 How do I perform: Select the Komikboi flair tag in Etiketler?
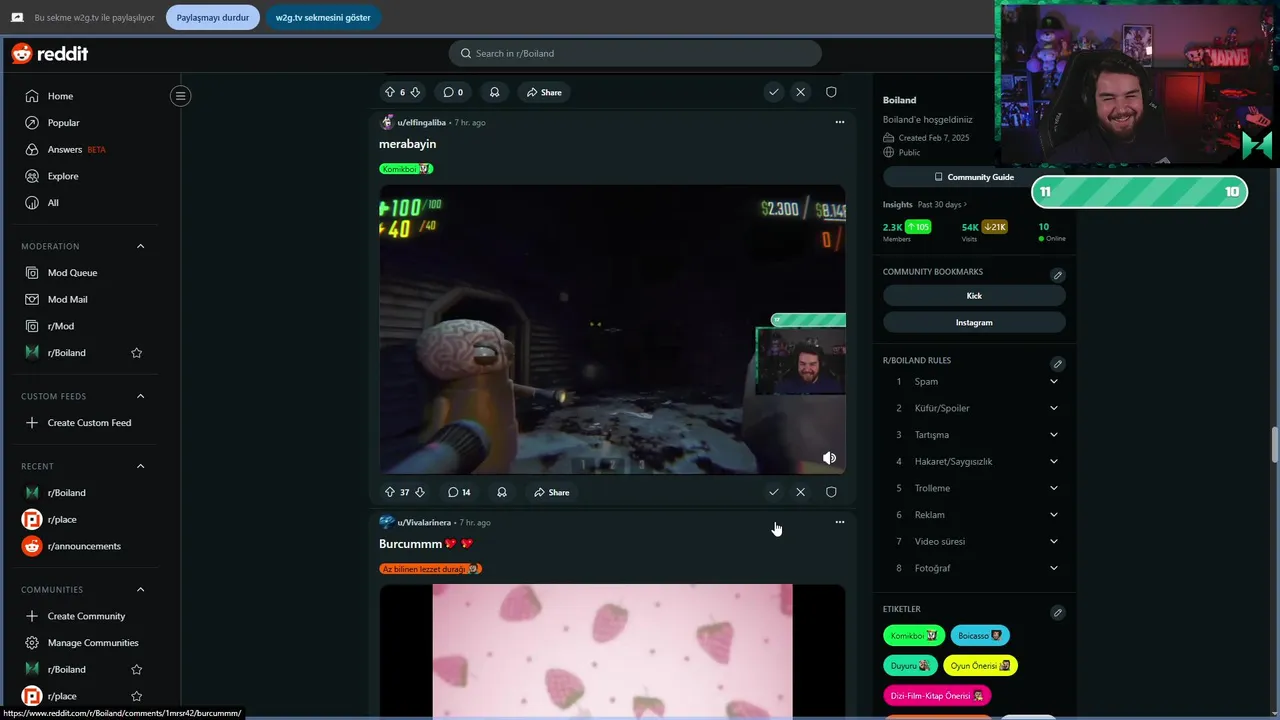pos(913,636)
